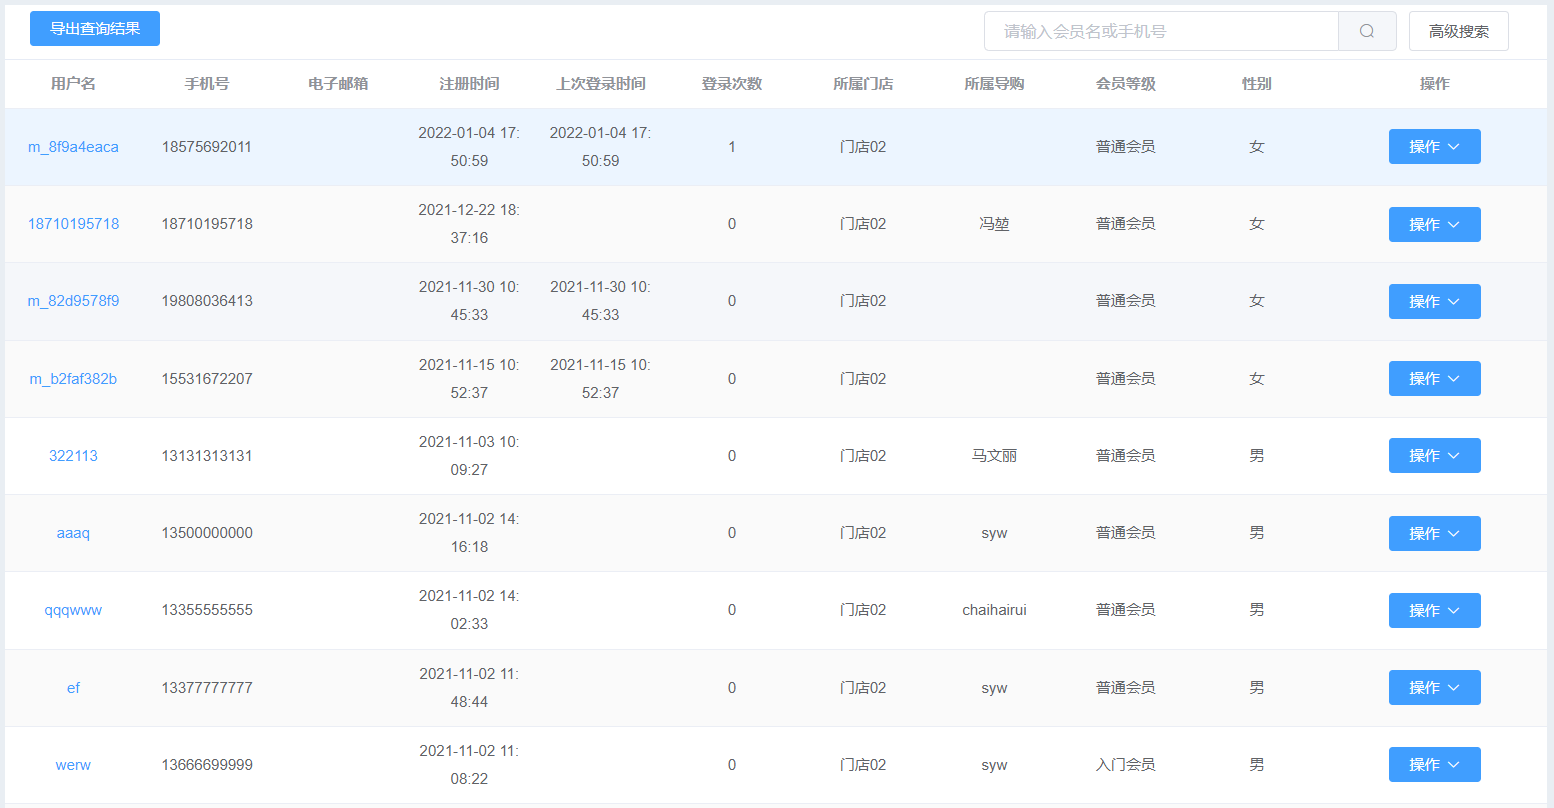Focus the 请输入会员名或手机号 search field
The width and height of the screenshot is (1554, 808).
(1162, 31)
